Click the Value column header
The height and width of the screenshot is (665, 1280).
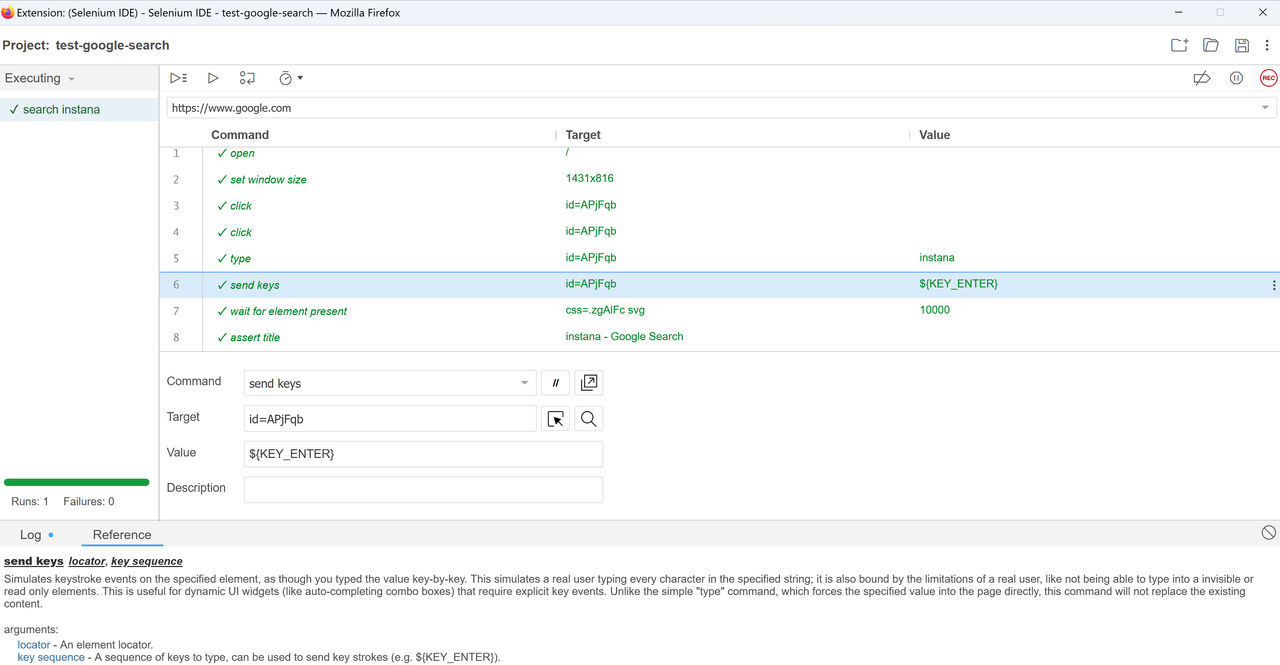coord(934,135)
